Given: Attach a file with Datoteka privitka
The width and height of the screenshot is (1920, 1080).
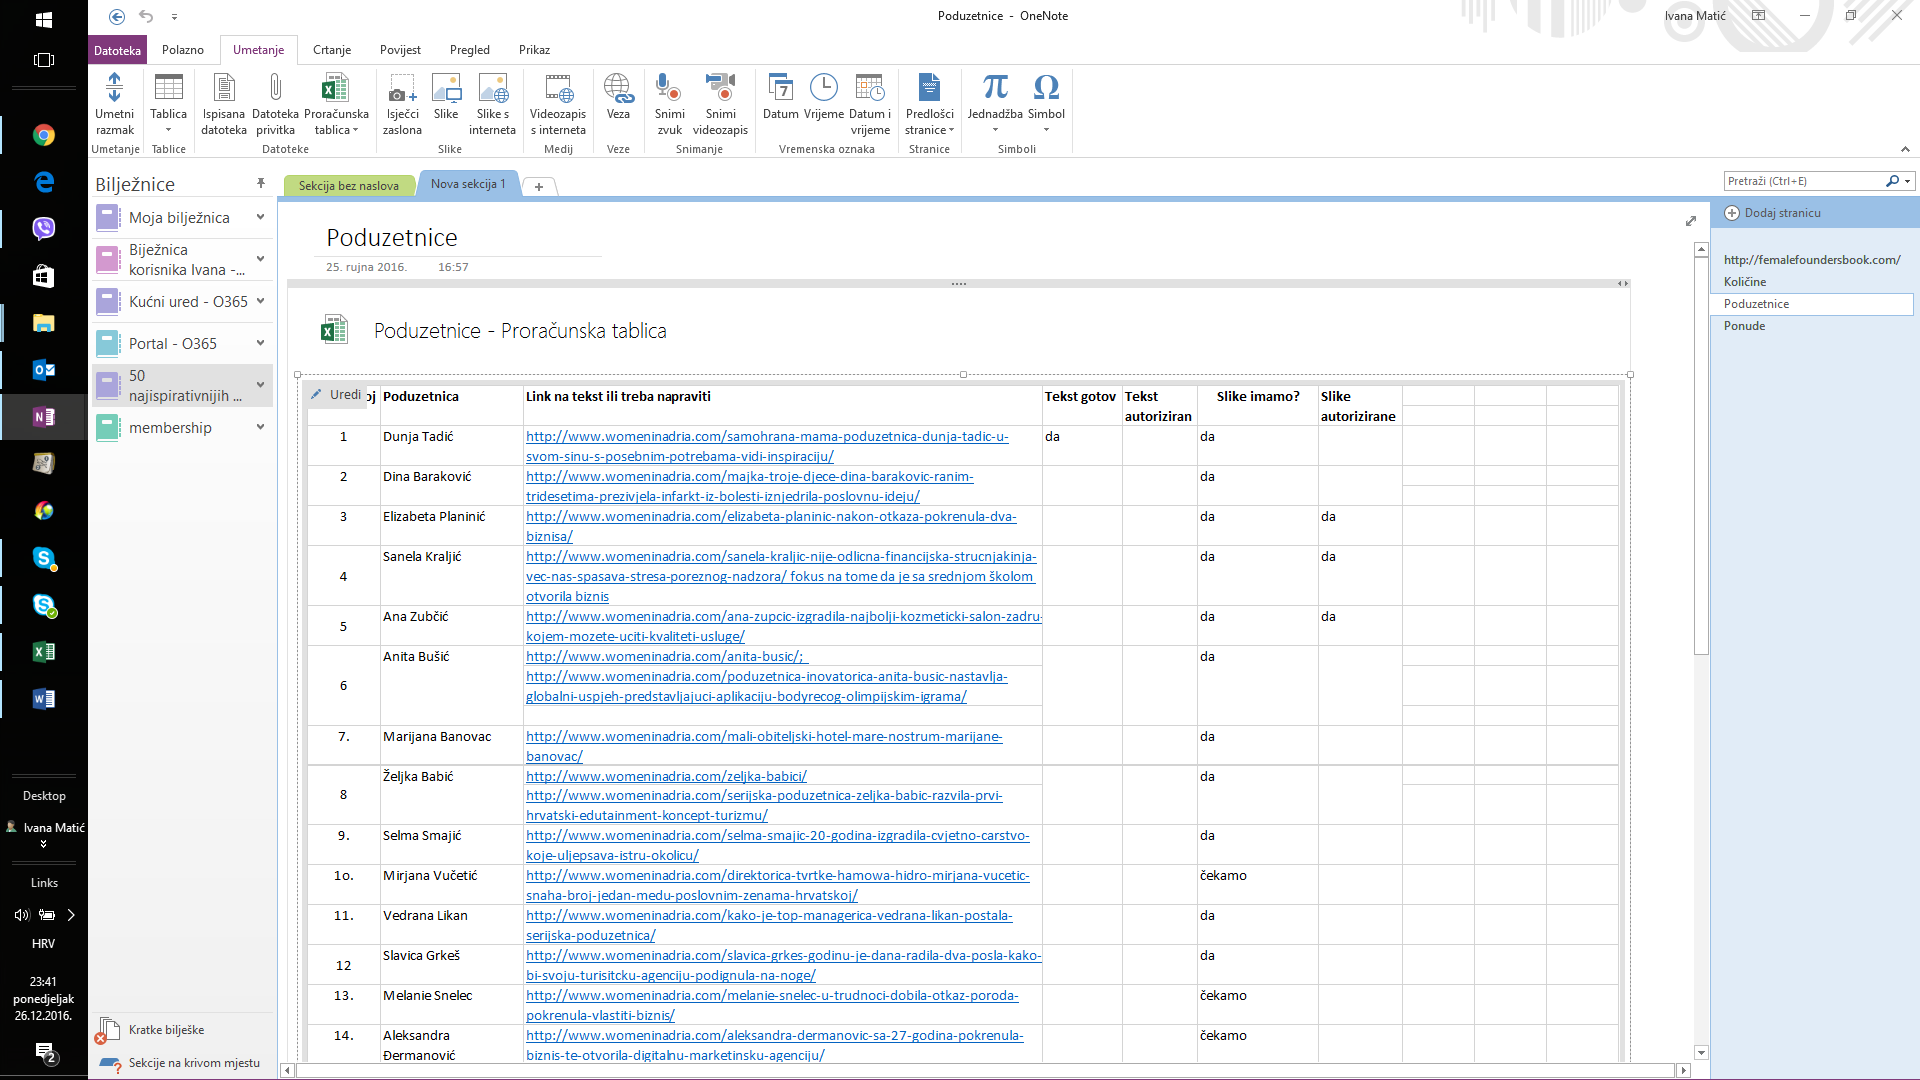Looking at the screenshot, I should tap(275, 104).
